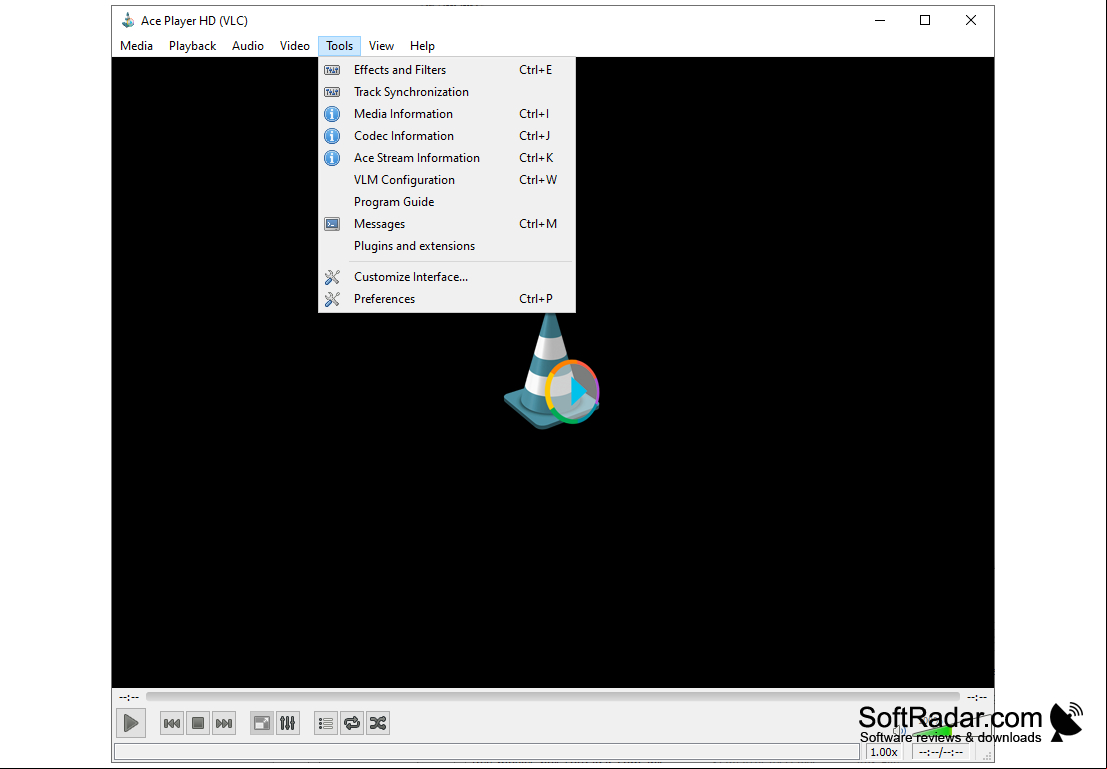Skip to previous media track

172,722
